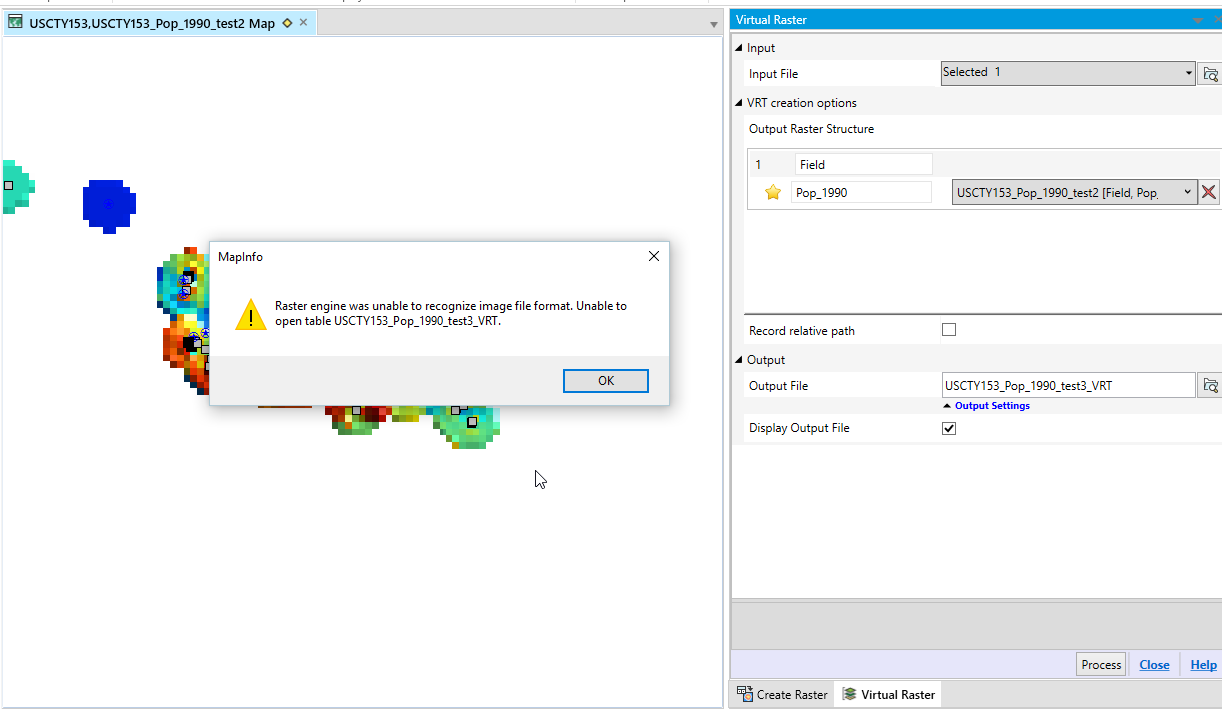Dismiss the error dialog with OK
The height and width of the screenshot is (711, 1222).
[605, 380]
